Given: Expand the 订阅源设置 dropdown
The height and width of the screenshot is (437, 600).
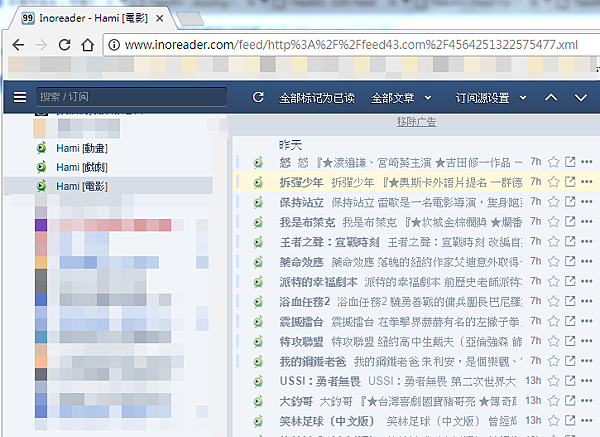Looking at the screenshot, I should point(491,98).
